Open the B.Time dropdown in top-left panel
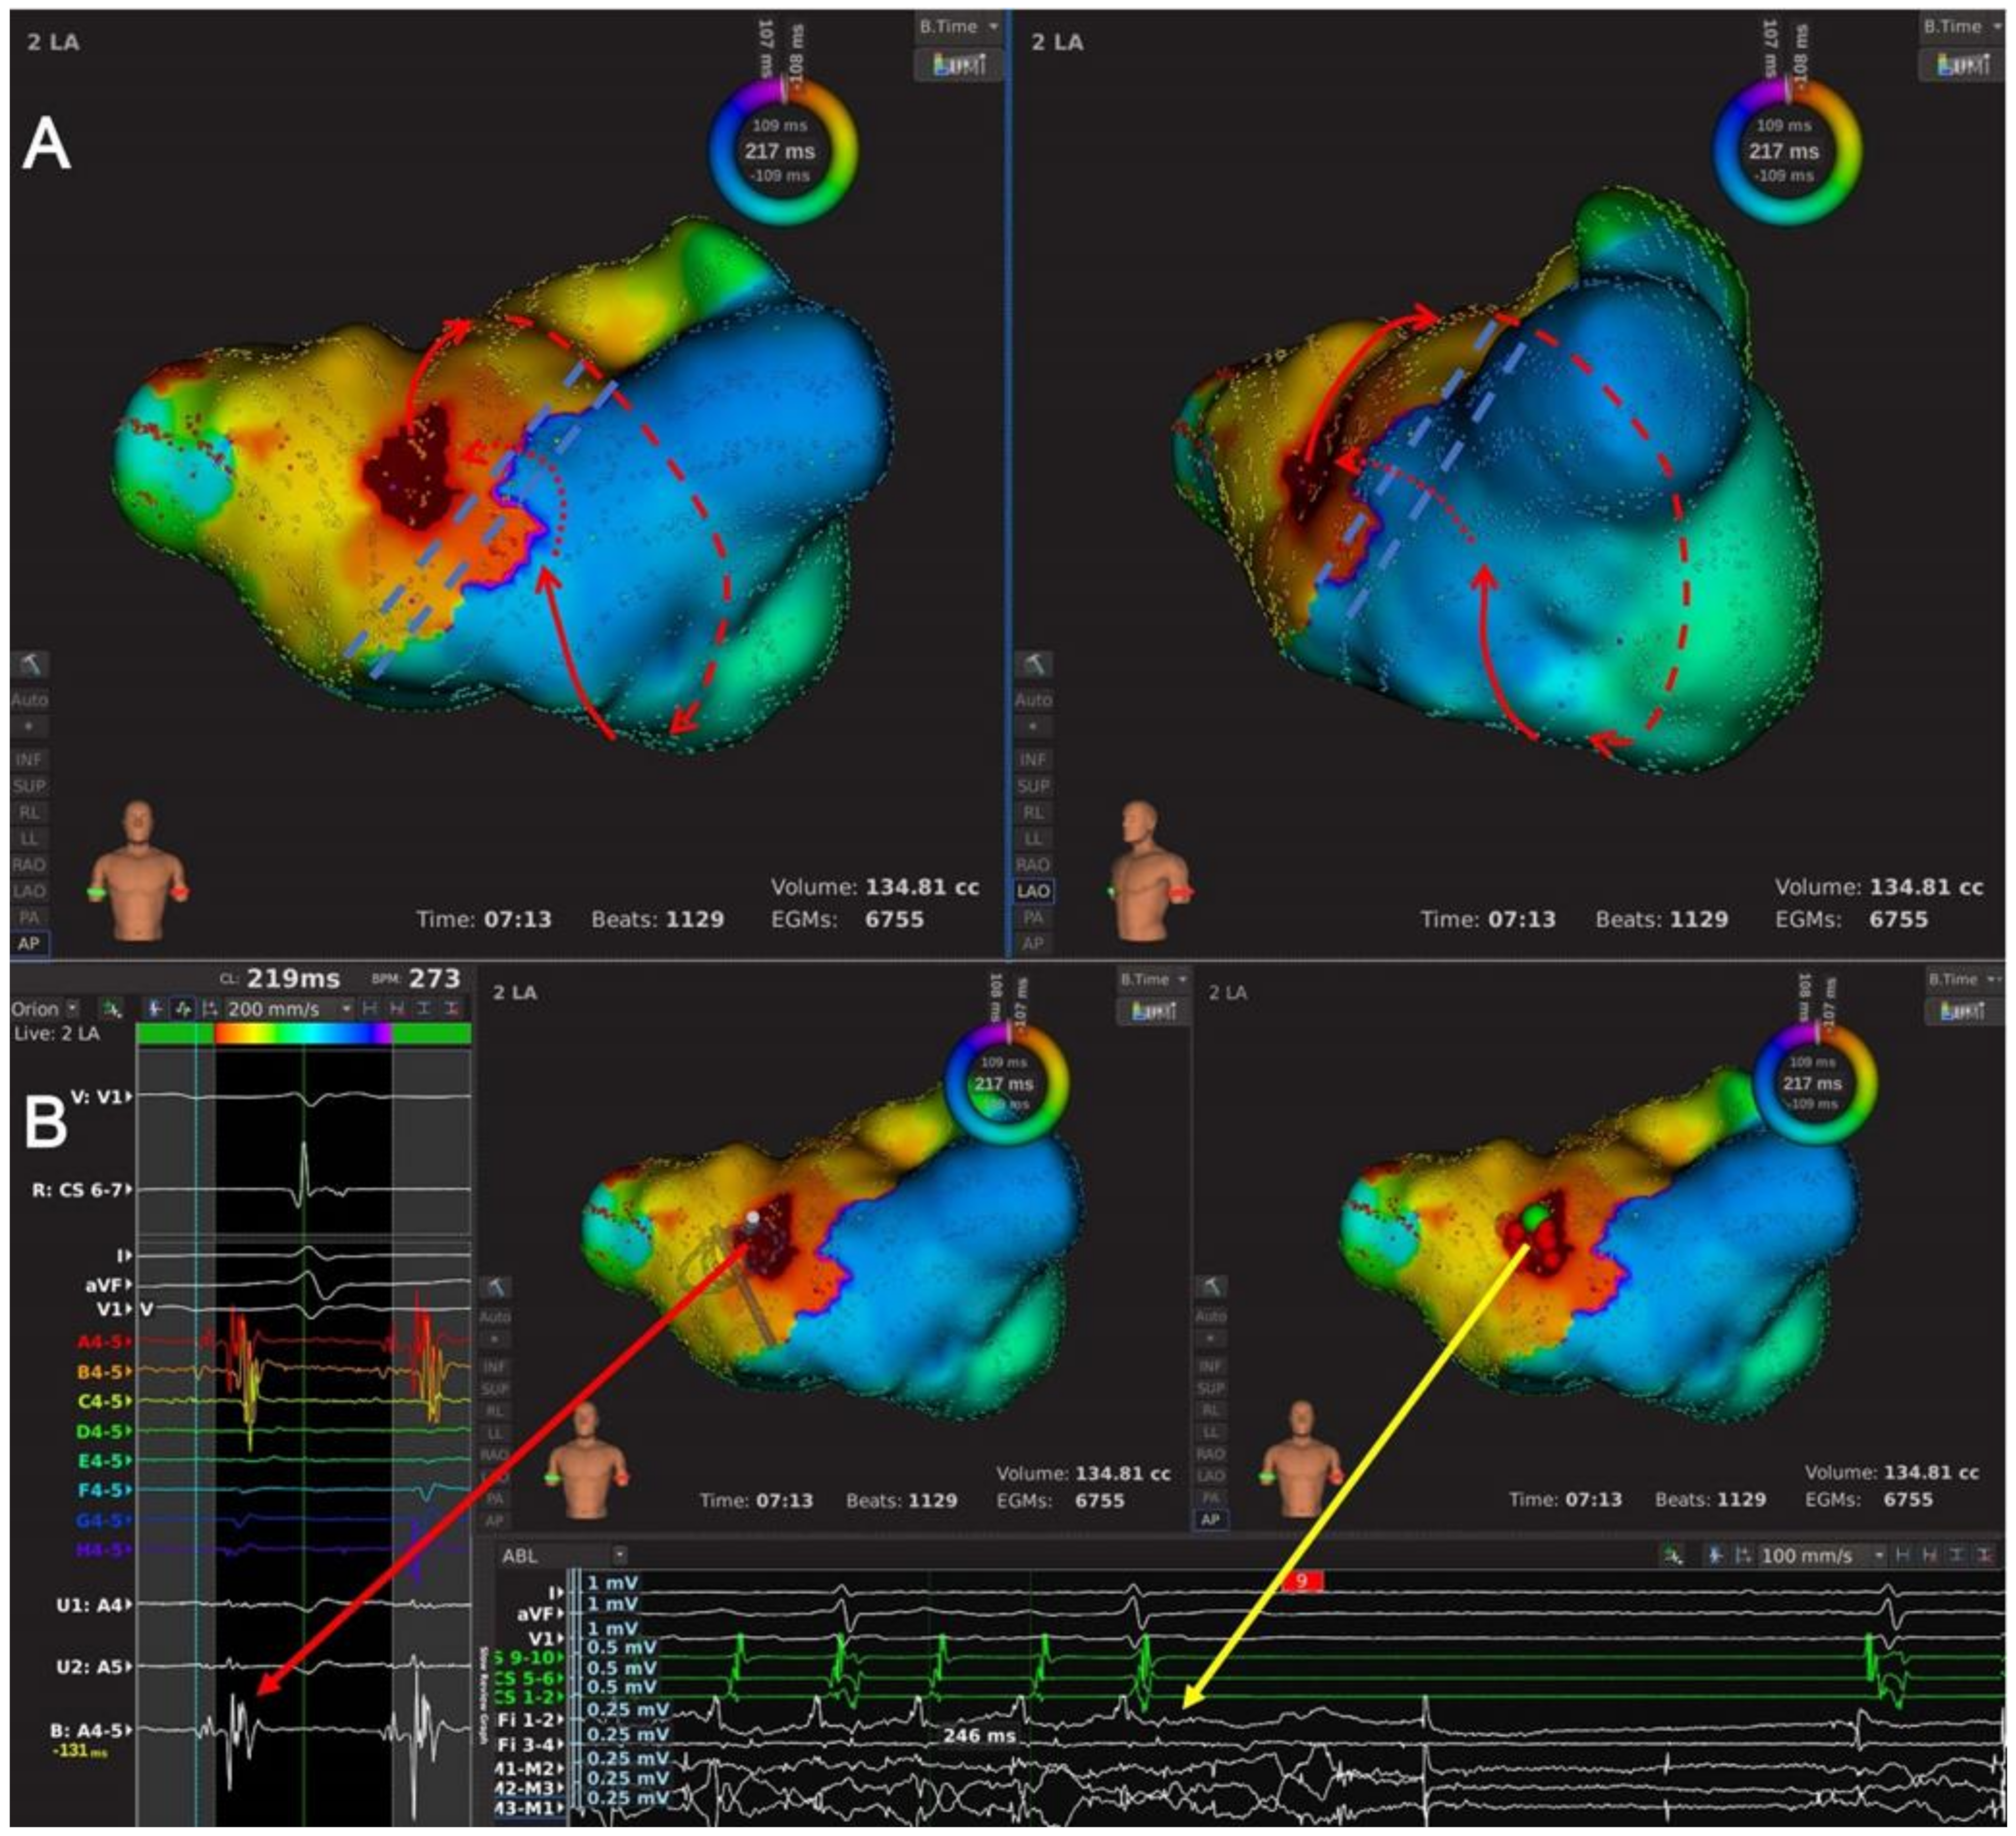 tap(959, 27)
